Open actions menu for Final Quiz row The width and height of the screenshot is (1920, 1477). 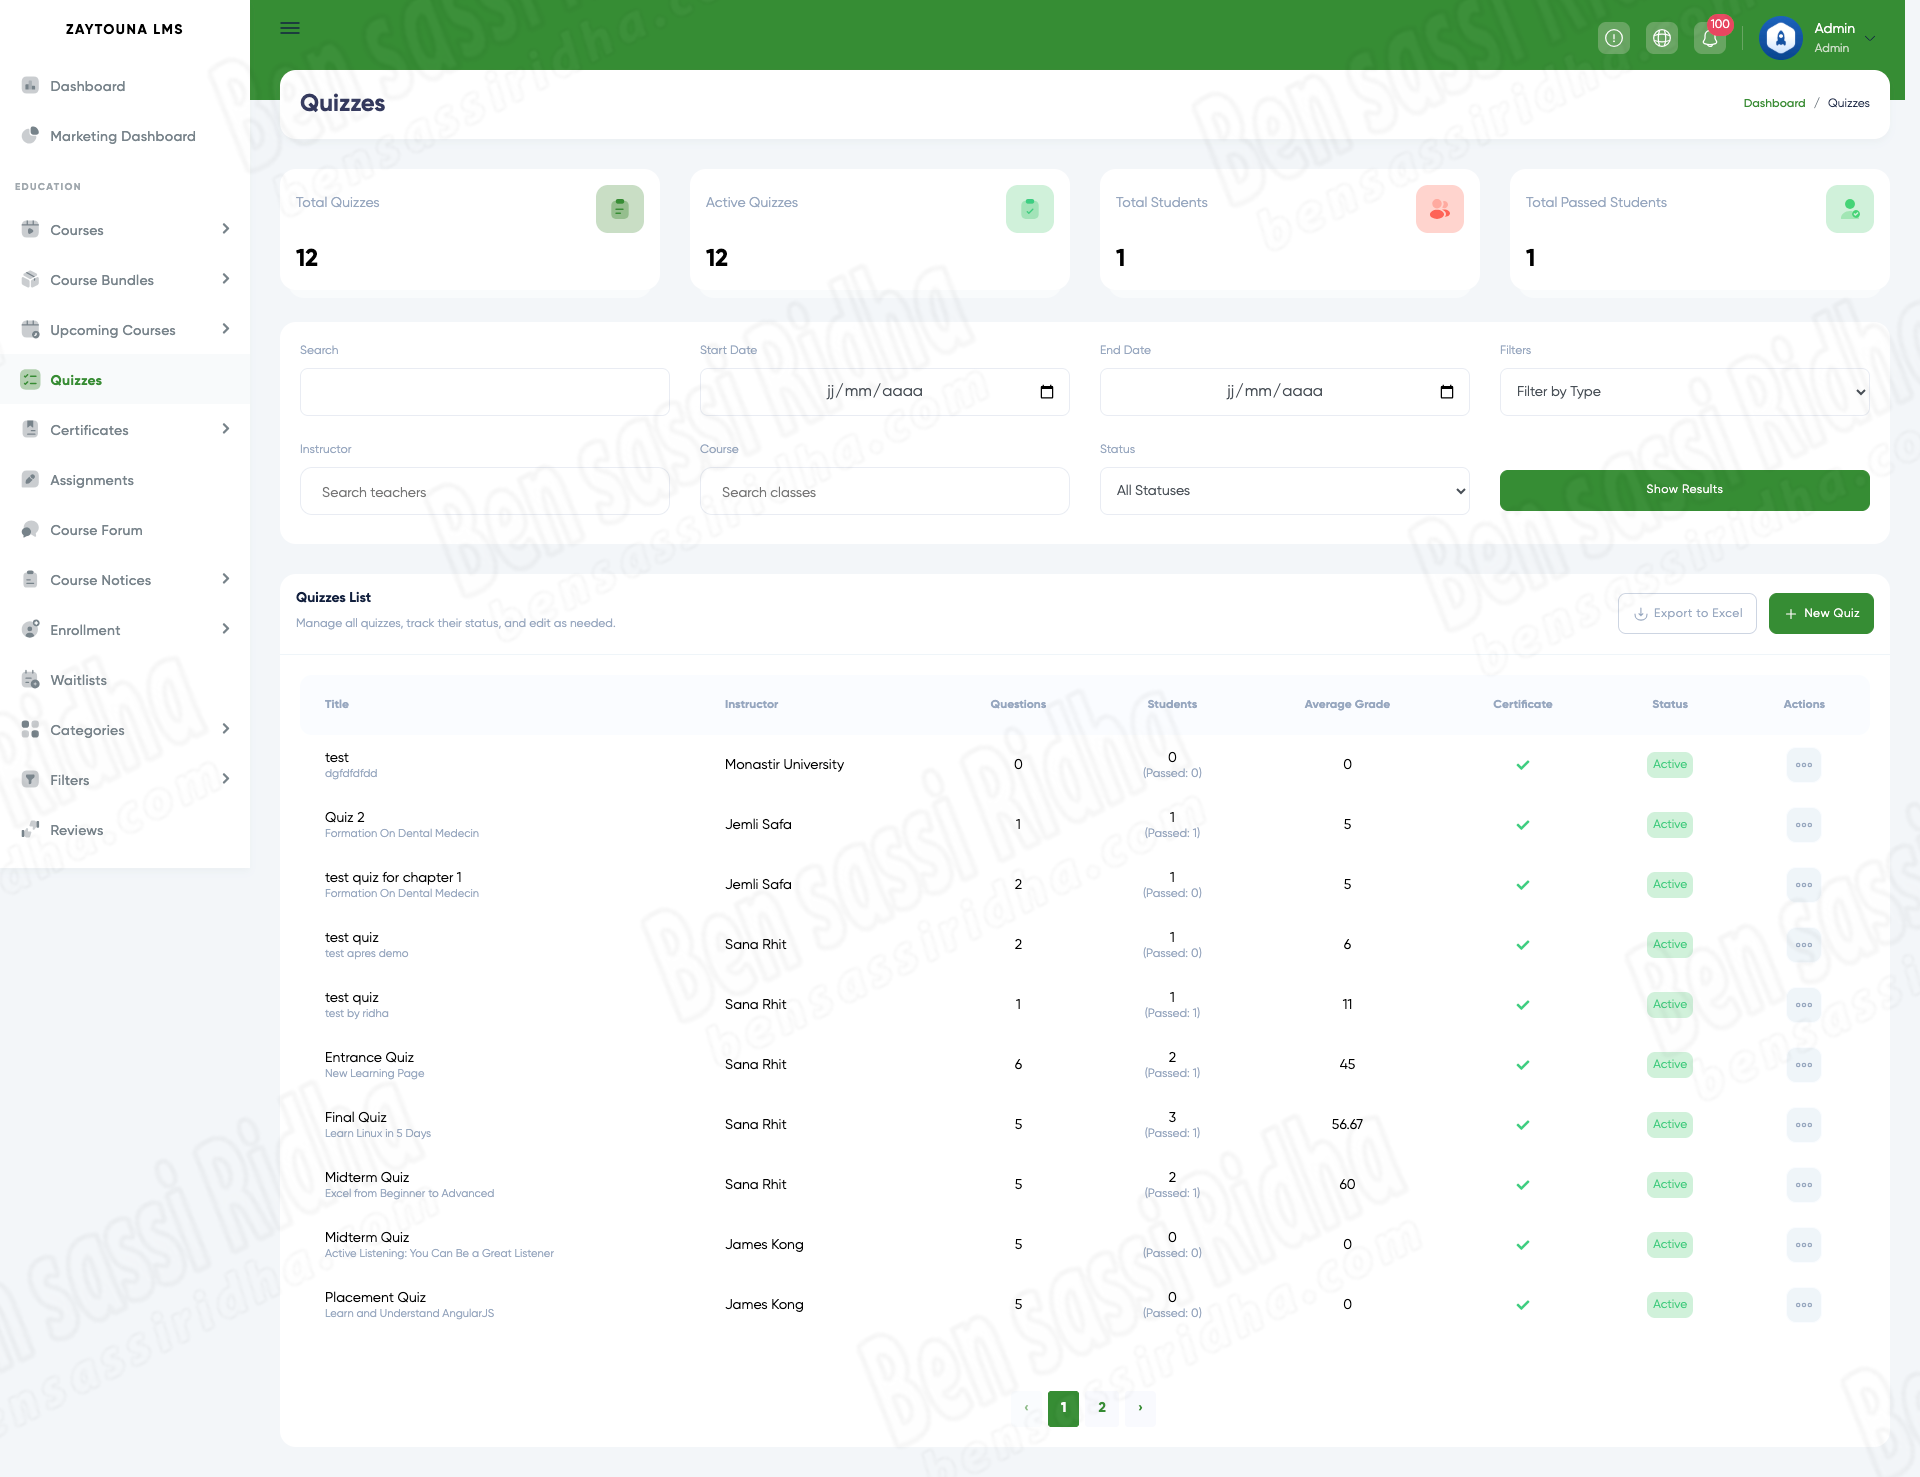[1803, 1125]
